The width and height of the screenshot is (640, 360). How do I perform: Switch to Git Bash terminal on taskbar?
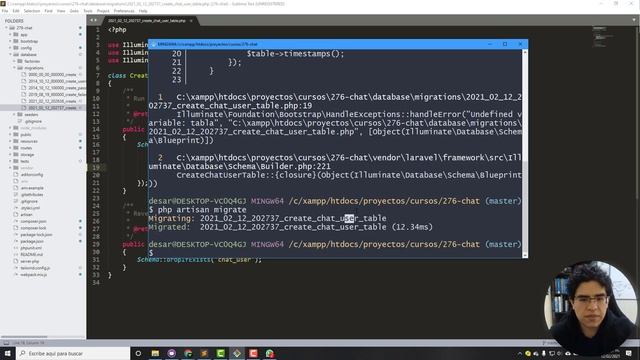[237, 353]
